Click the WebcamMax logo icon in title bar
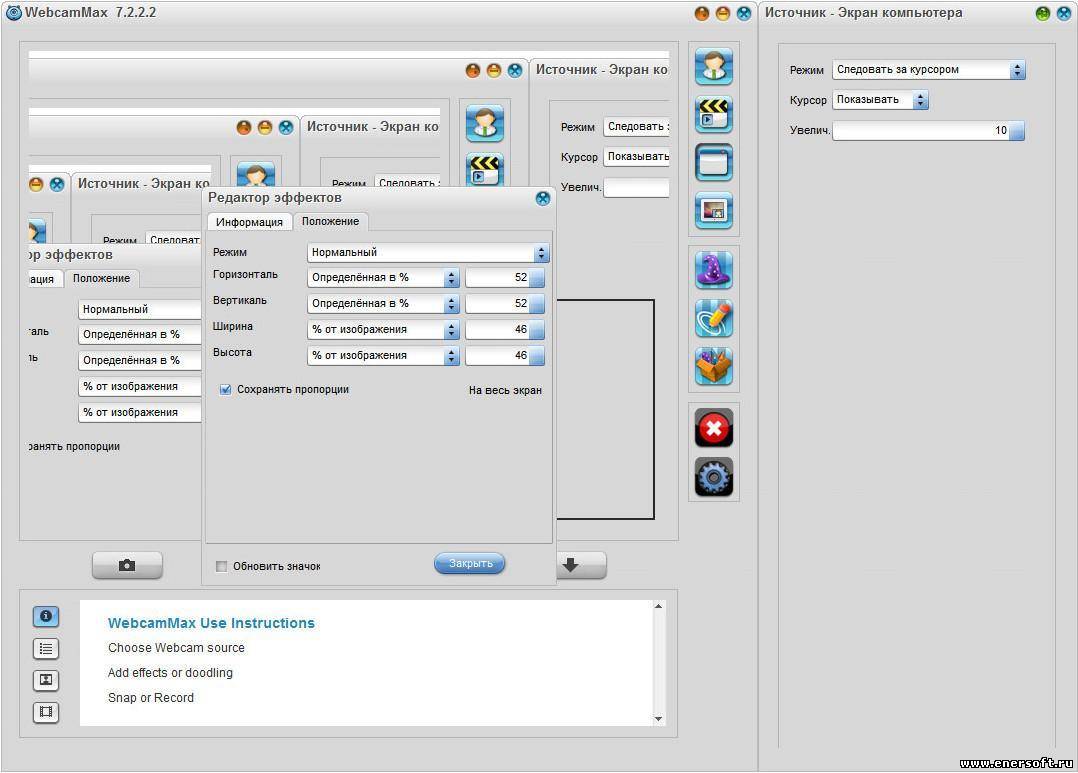Screen dimensions: 1078x773 [13, 12]
